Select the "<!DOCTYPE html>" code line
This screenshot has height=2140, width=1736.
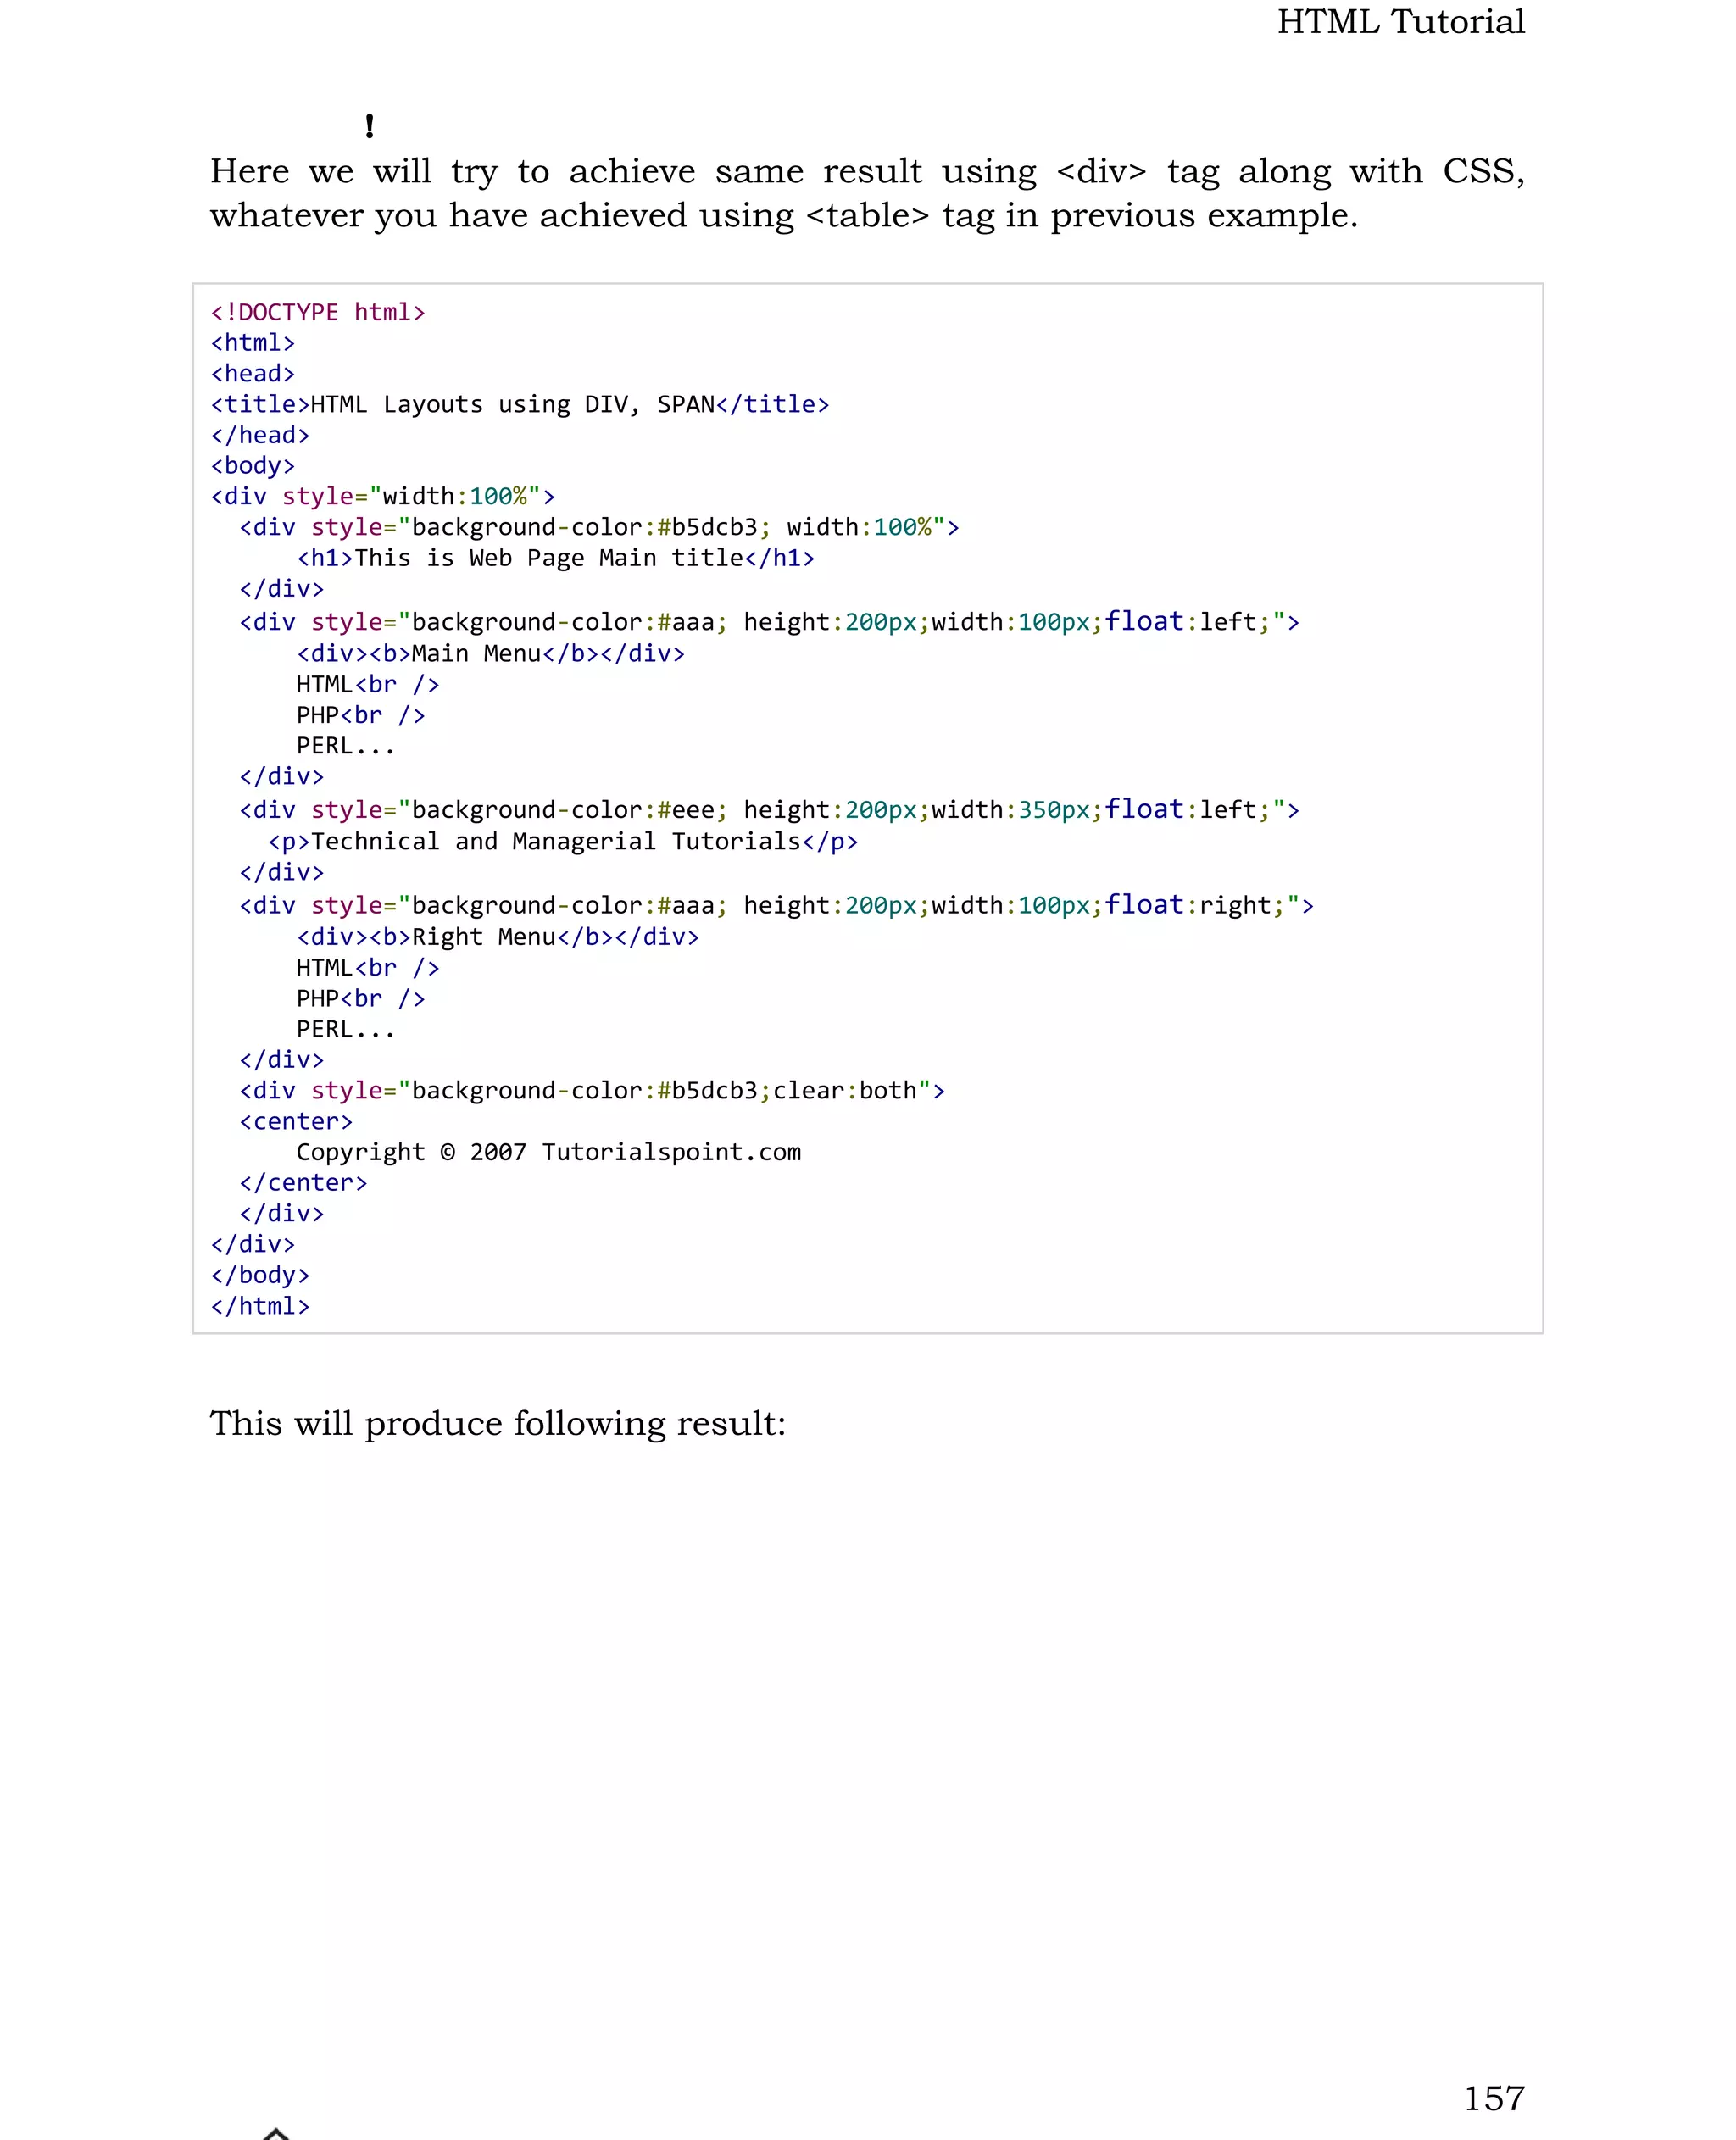(318, 312)
